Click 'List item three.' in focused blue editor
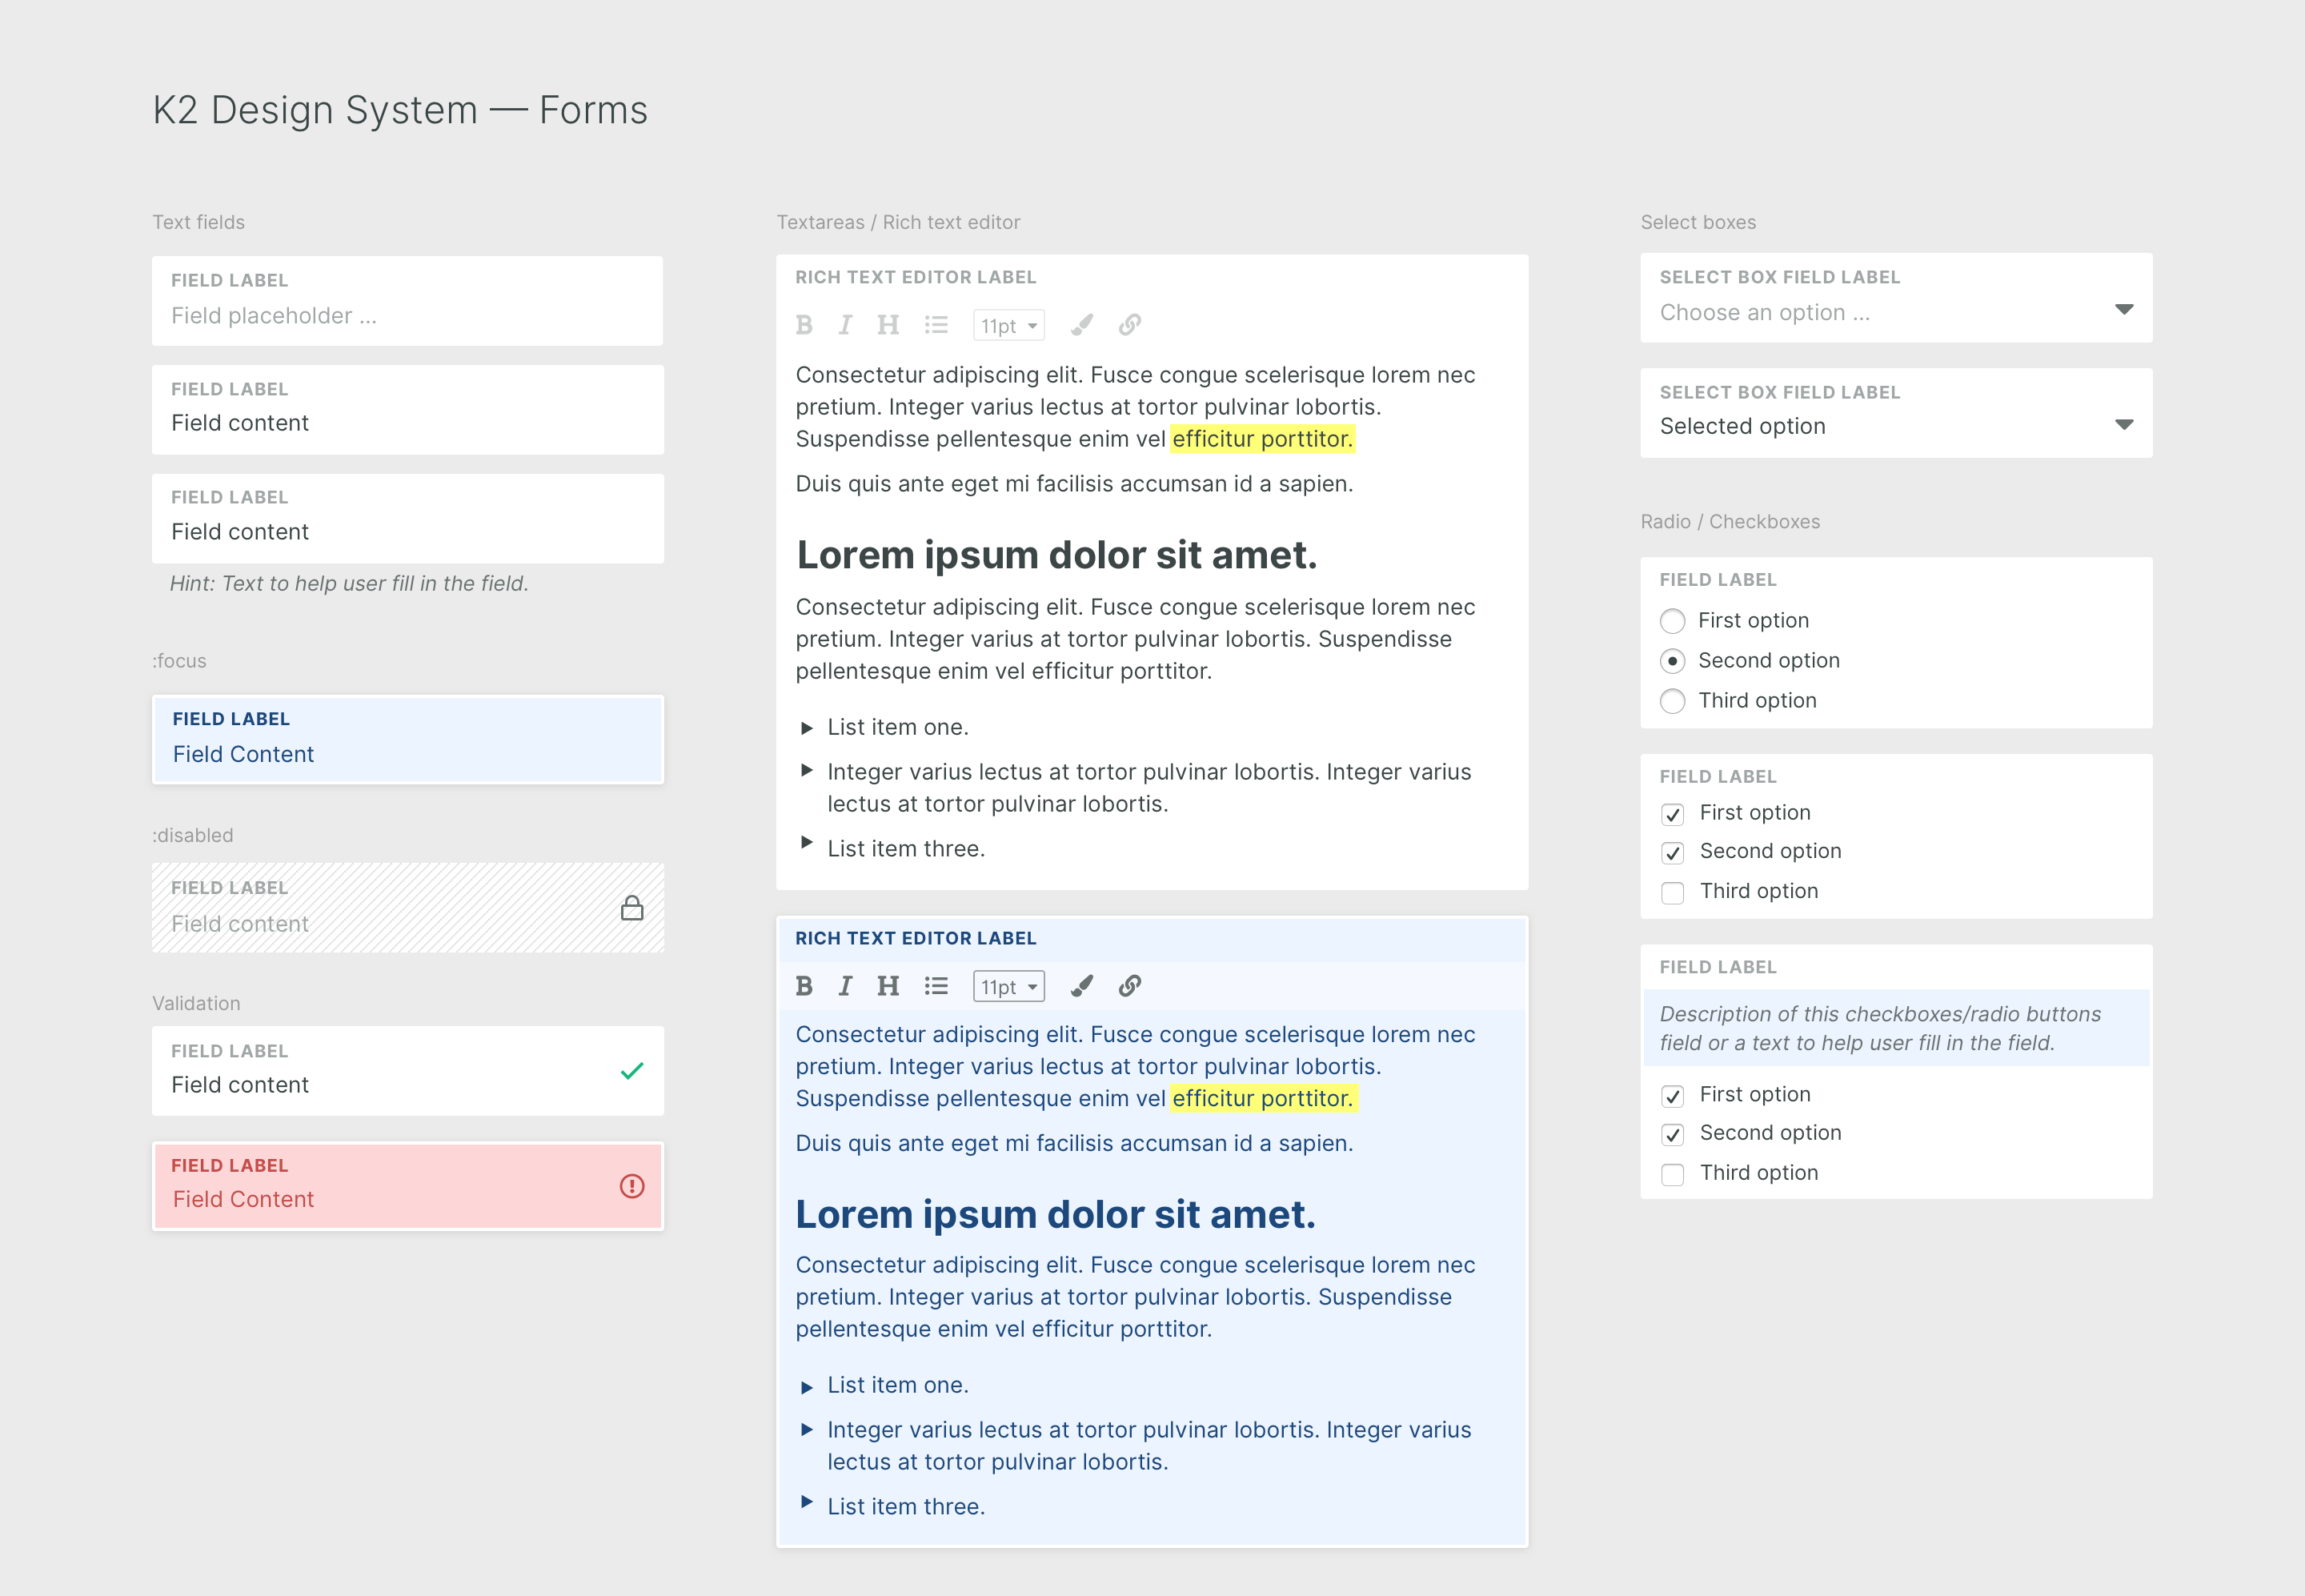 pyautogui.click(x=906, y=1507)
